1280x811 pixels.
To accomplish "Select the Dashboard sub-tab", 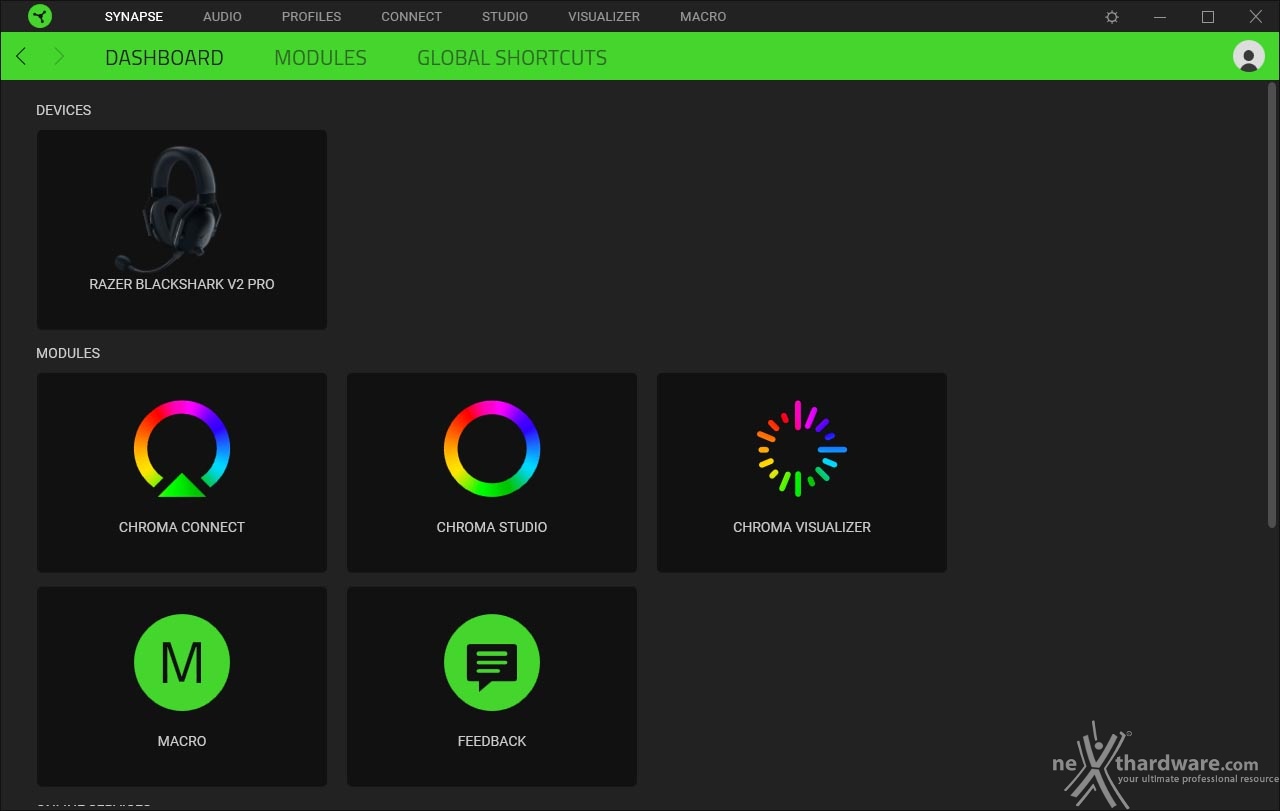I will click(x=164, y=58).
